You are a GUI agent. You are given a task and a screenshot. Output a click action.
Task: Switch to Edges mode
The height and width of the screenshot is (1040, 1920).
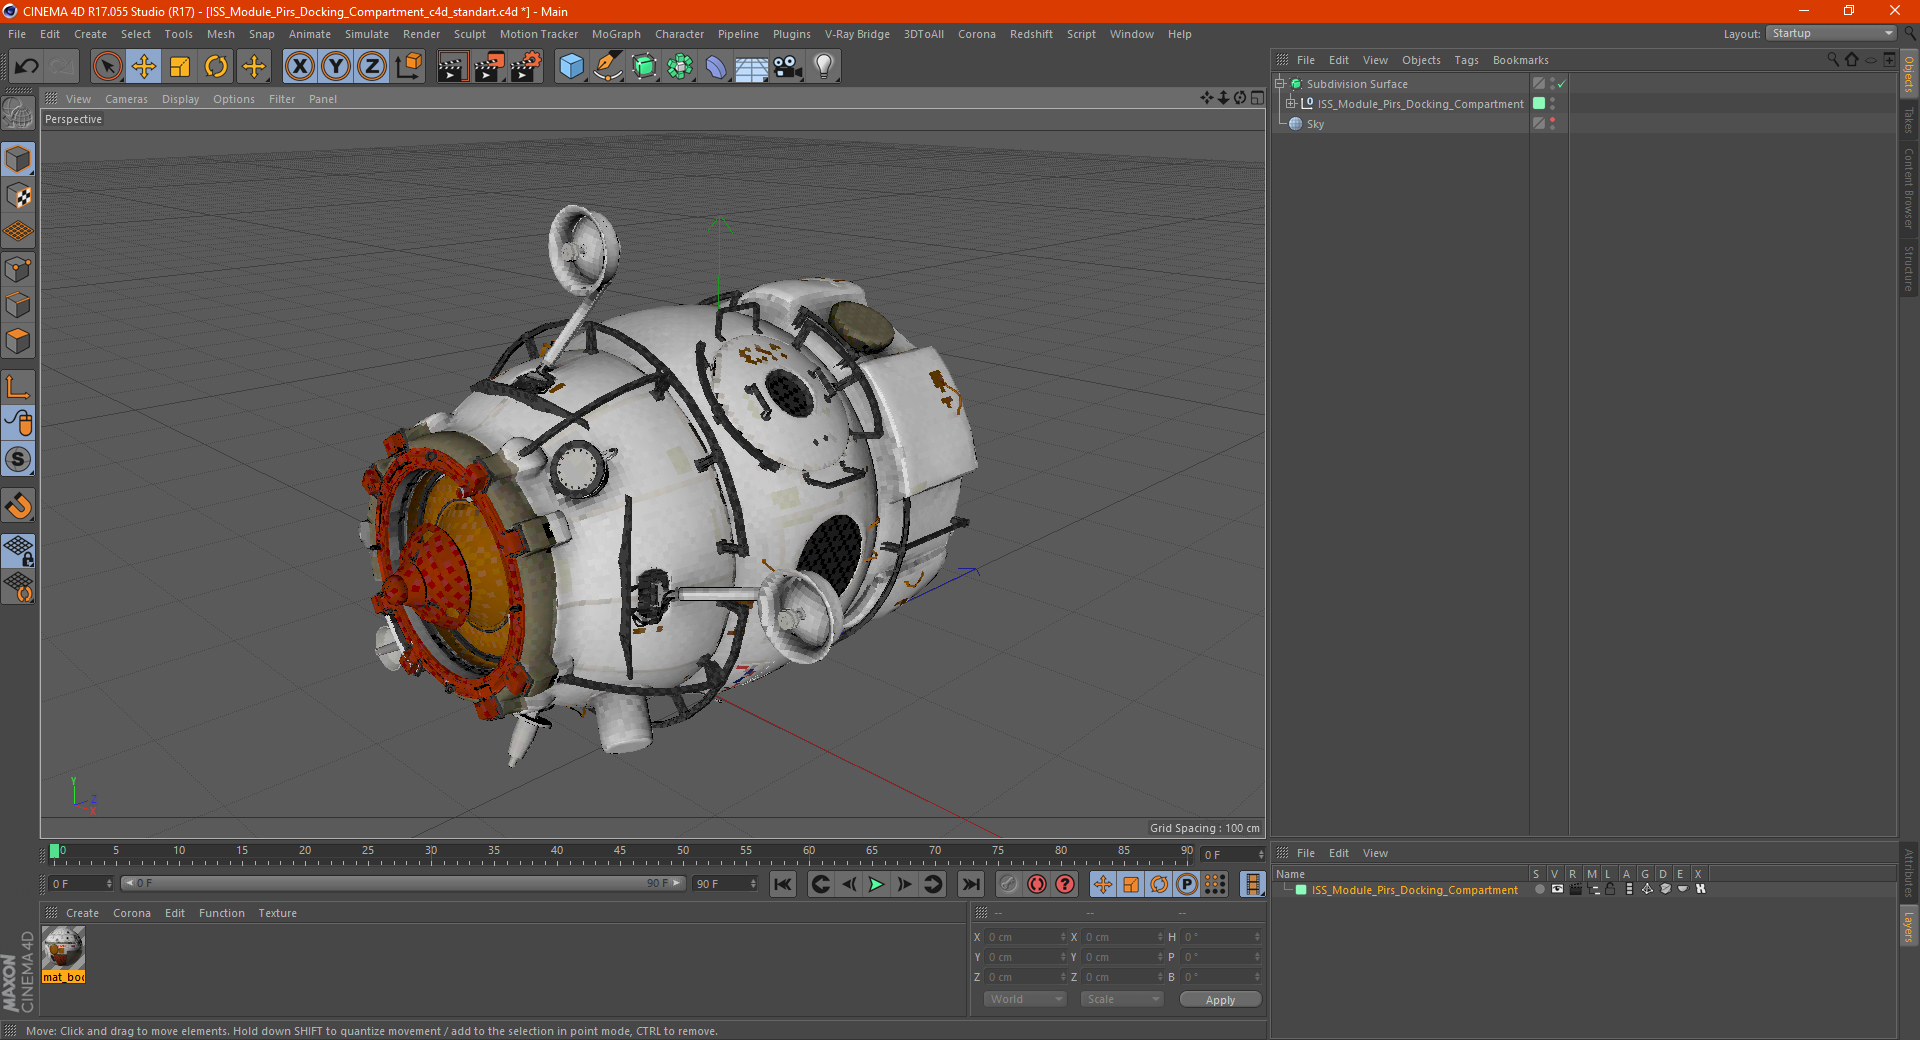tap(18, 305)
